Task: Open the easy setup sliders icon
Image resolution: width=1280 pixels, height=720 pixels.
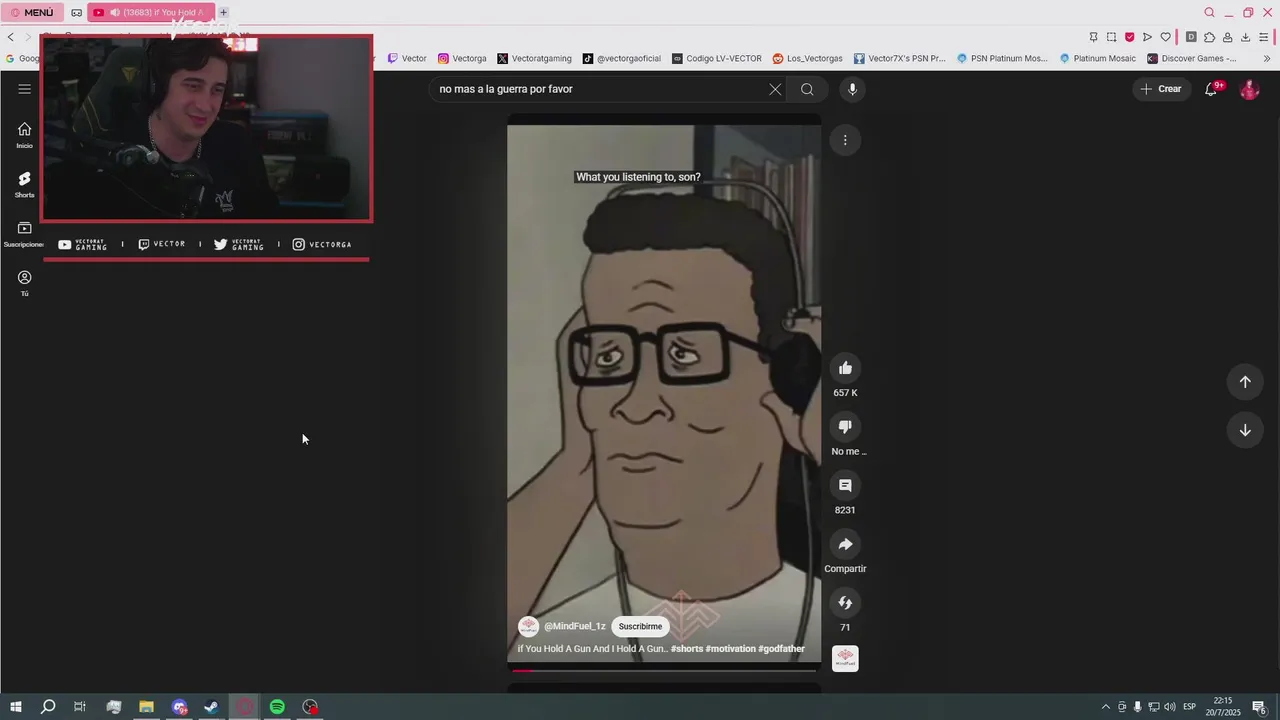Action: 1265,37
